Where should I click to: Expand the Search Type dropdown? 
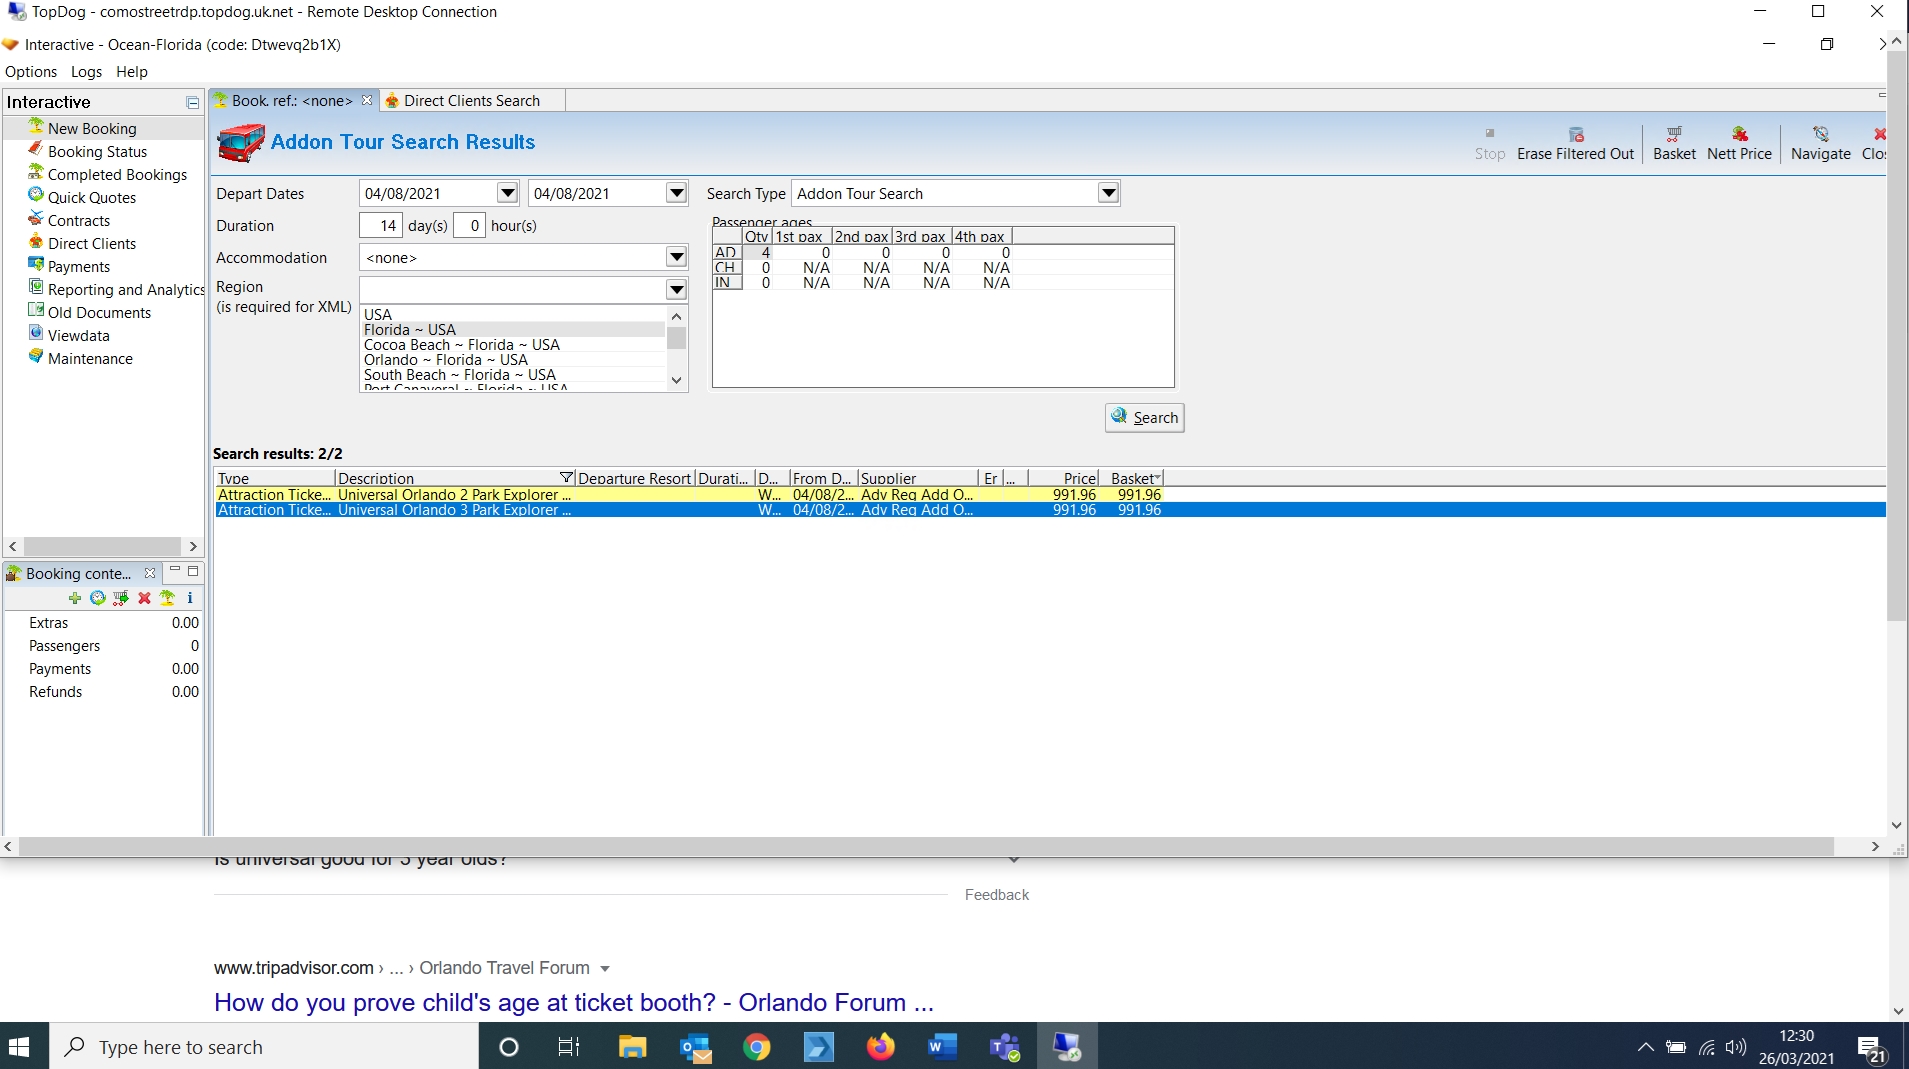click(1108, 193)
